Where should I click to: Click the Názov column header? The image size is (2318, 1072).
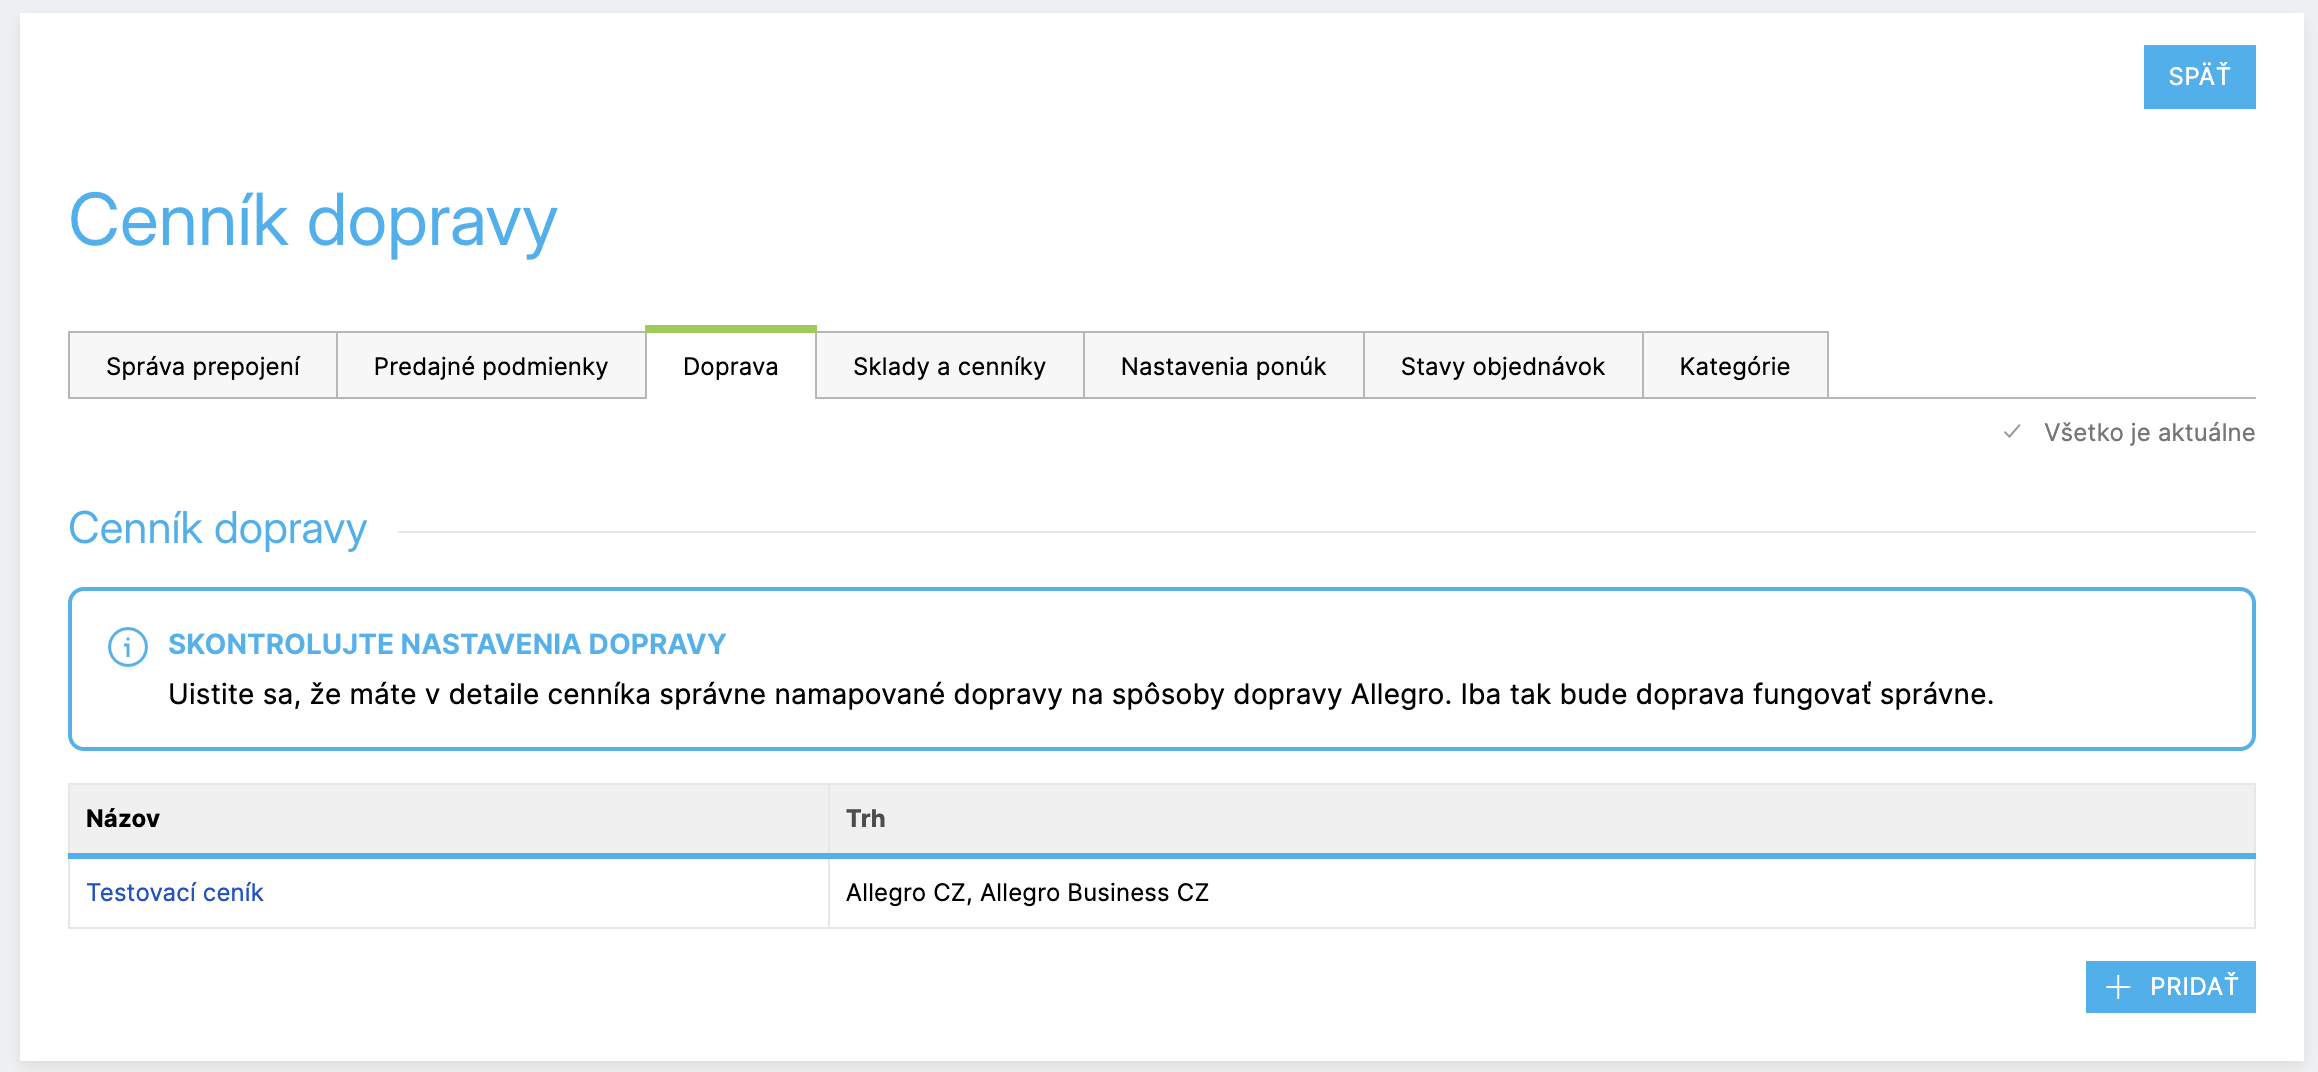[x=123, y=819]
